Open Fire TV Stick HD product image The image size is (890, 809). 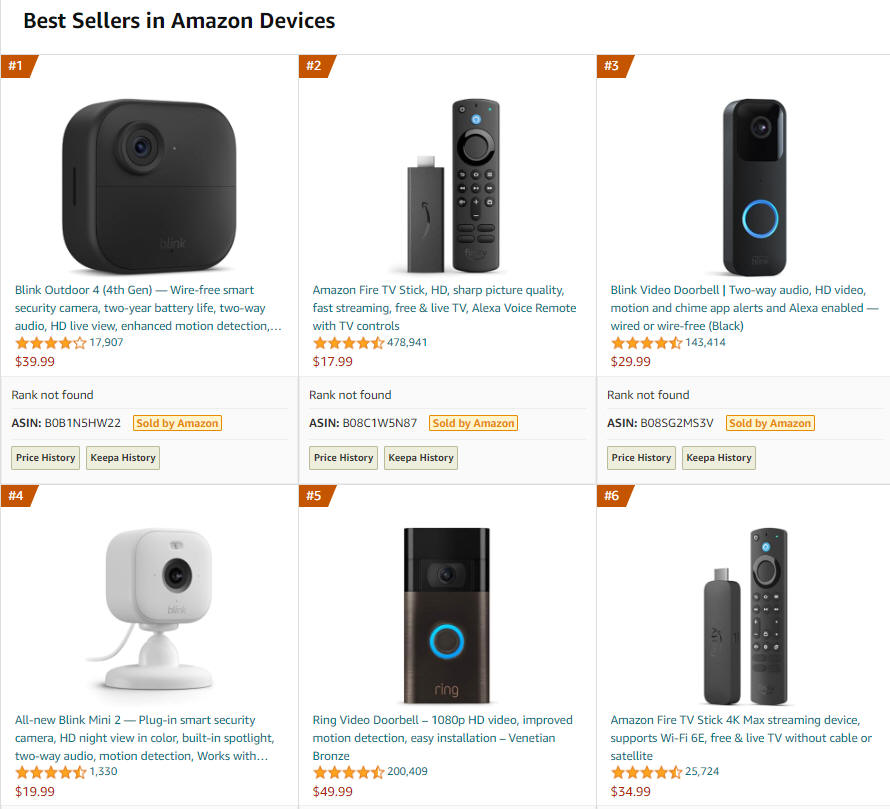[x=447, y=186]
